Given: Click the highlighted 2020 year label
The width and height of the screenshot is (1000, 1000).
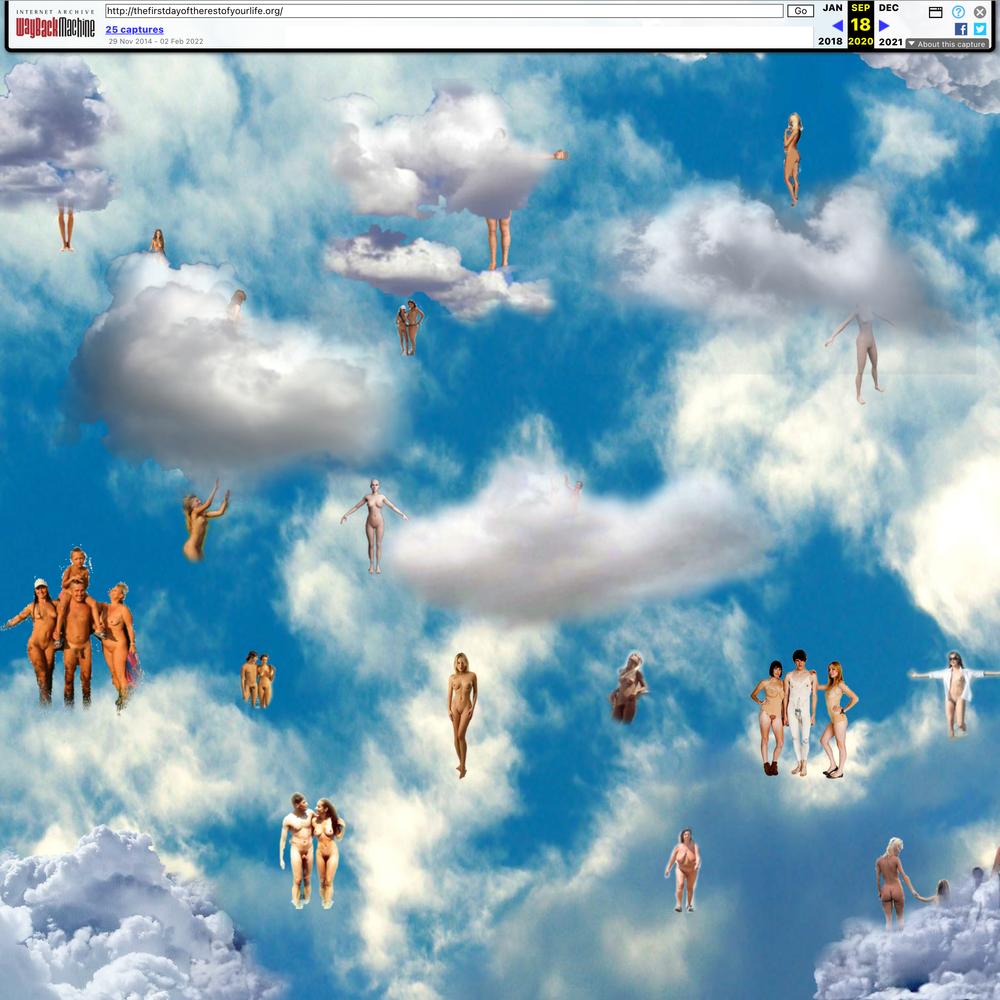Looking at the screenshot, I should coord(860,41).
